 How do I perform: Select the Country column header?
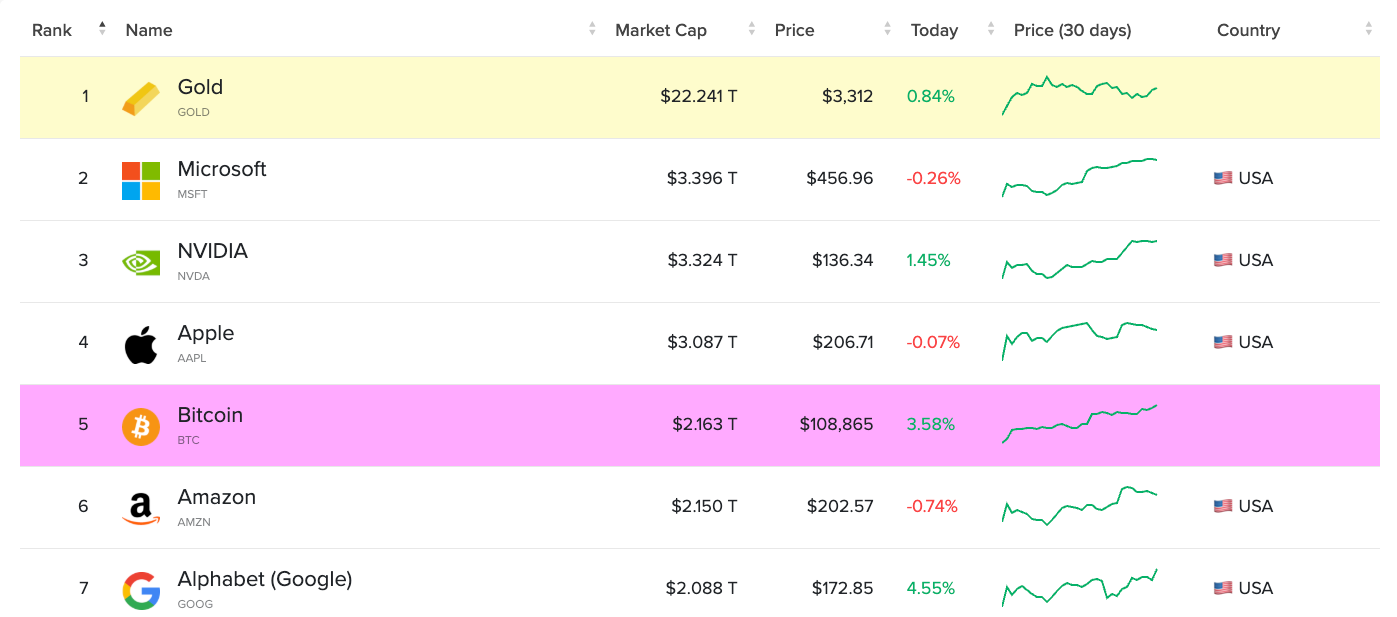tap(1248, 29)
